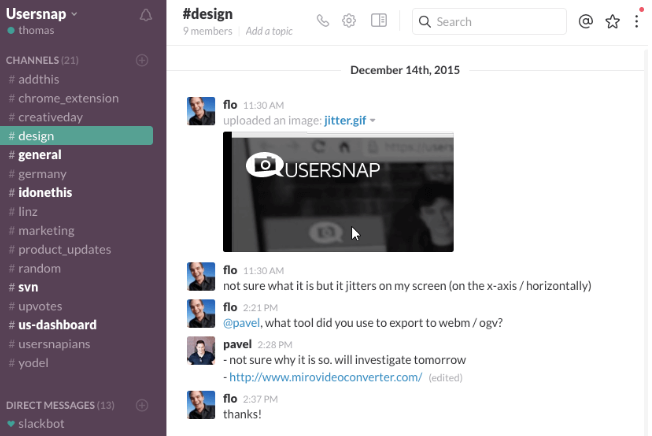Click the DIRECT MESSAGES (13) header
The width and height of the screenshot is (652, 436).
[60, 405]
